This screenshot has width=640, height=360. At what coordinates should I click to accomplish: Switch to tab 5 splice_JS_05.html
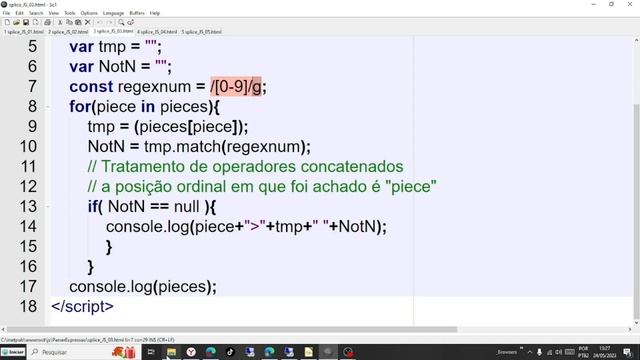click(x=202, y=31)
